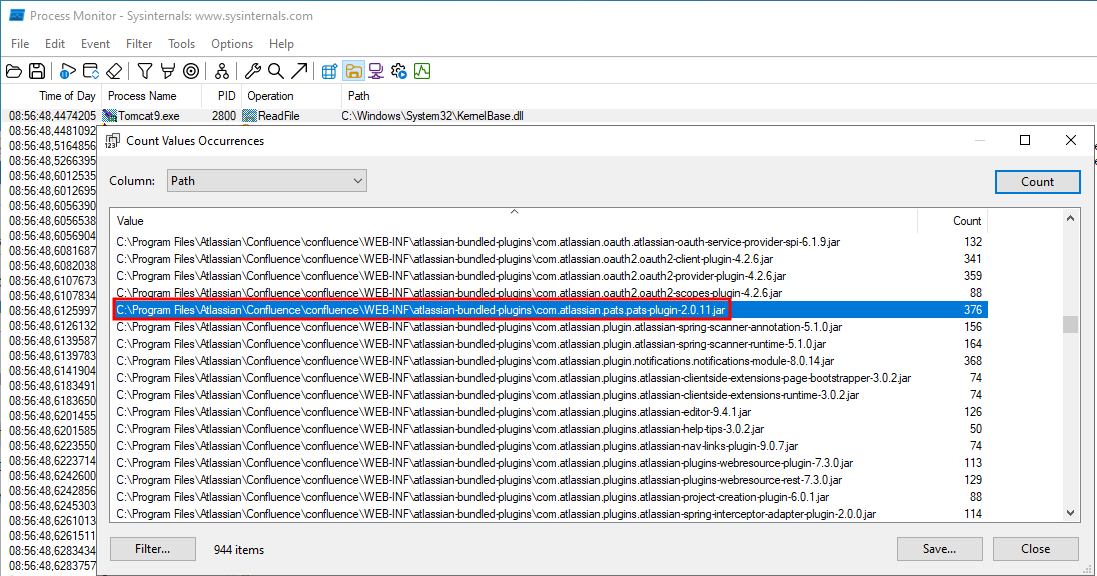Sort by the Value column header
Screen dimensions: 1097x576
tap(514, 220)
